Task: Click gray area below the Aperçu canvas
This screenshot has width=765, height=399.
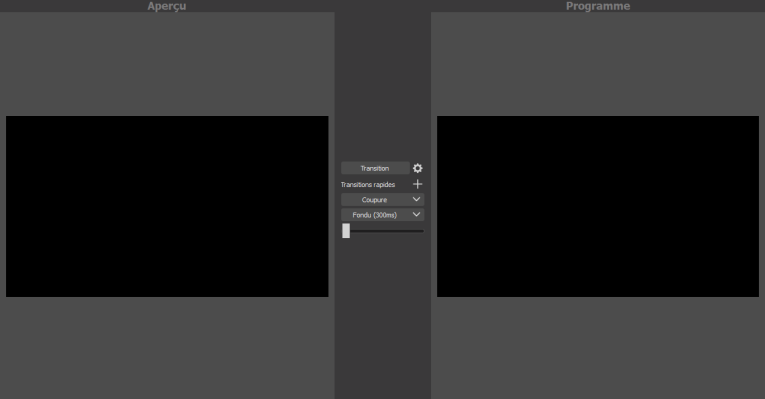Action: (x=167, y=348)
